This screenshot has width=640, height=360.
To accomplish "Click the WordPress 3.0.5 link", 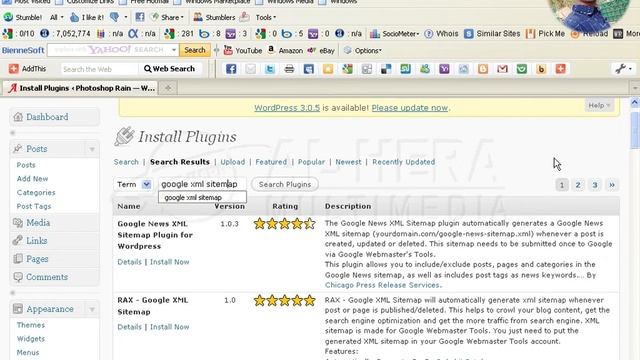I will point(287,108).
